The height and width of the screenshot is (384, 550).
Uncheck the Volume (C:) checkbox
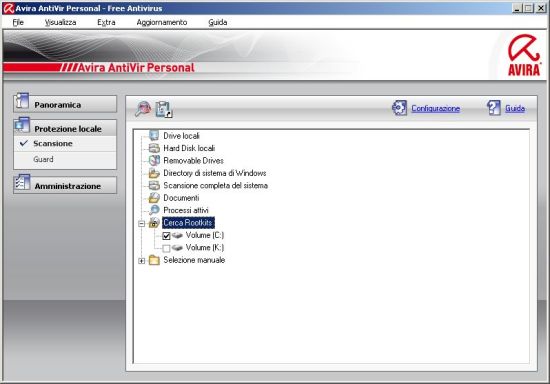(x=166, y=236)
